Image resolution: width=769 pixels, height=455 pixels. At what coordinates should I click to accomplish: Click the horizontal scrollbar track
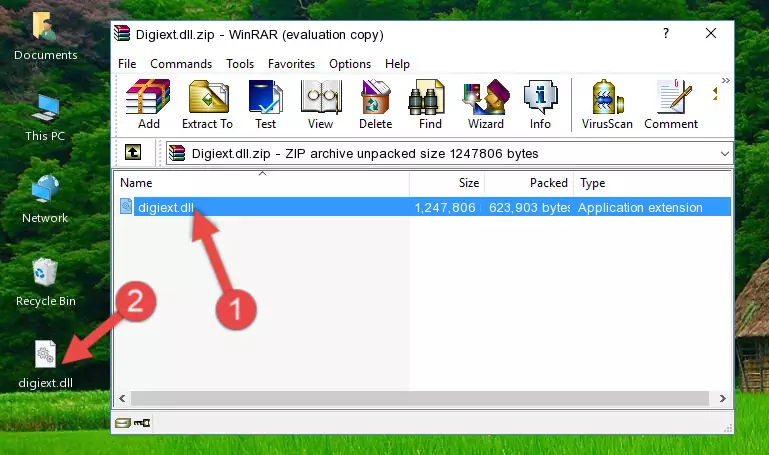[x=420, y=398]
